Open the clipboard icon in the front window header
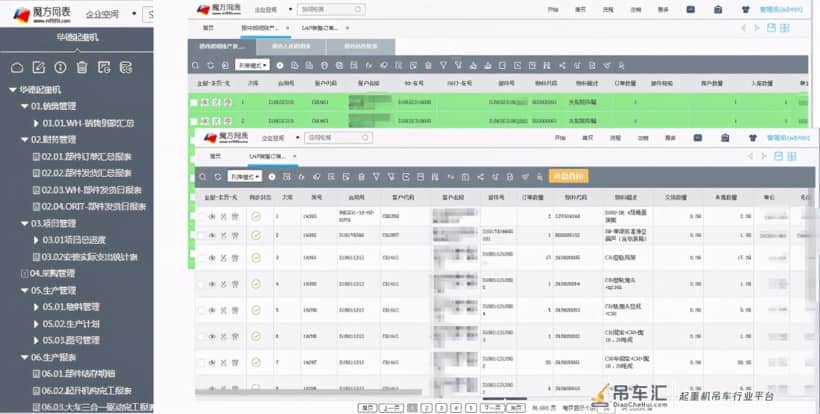This screenshot has width=820, height=414. point(725,138)
